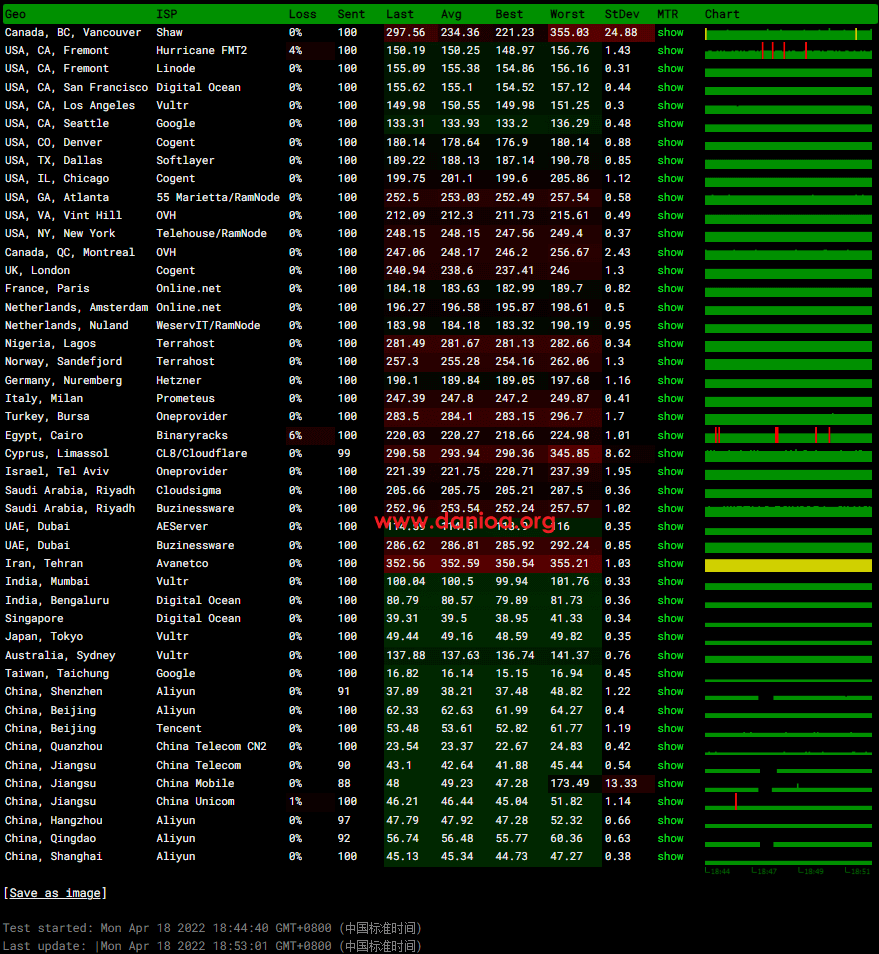Show MTR for USA, CO, Denver row
The height and width of the screenshot is (954, 879).
pyautogui.click(x=670, y=142)
